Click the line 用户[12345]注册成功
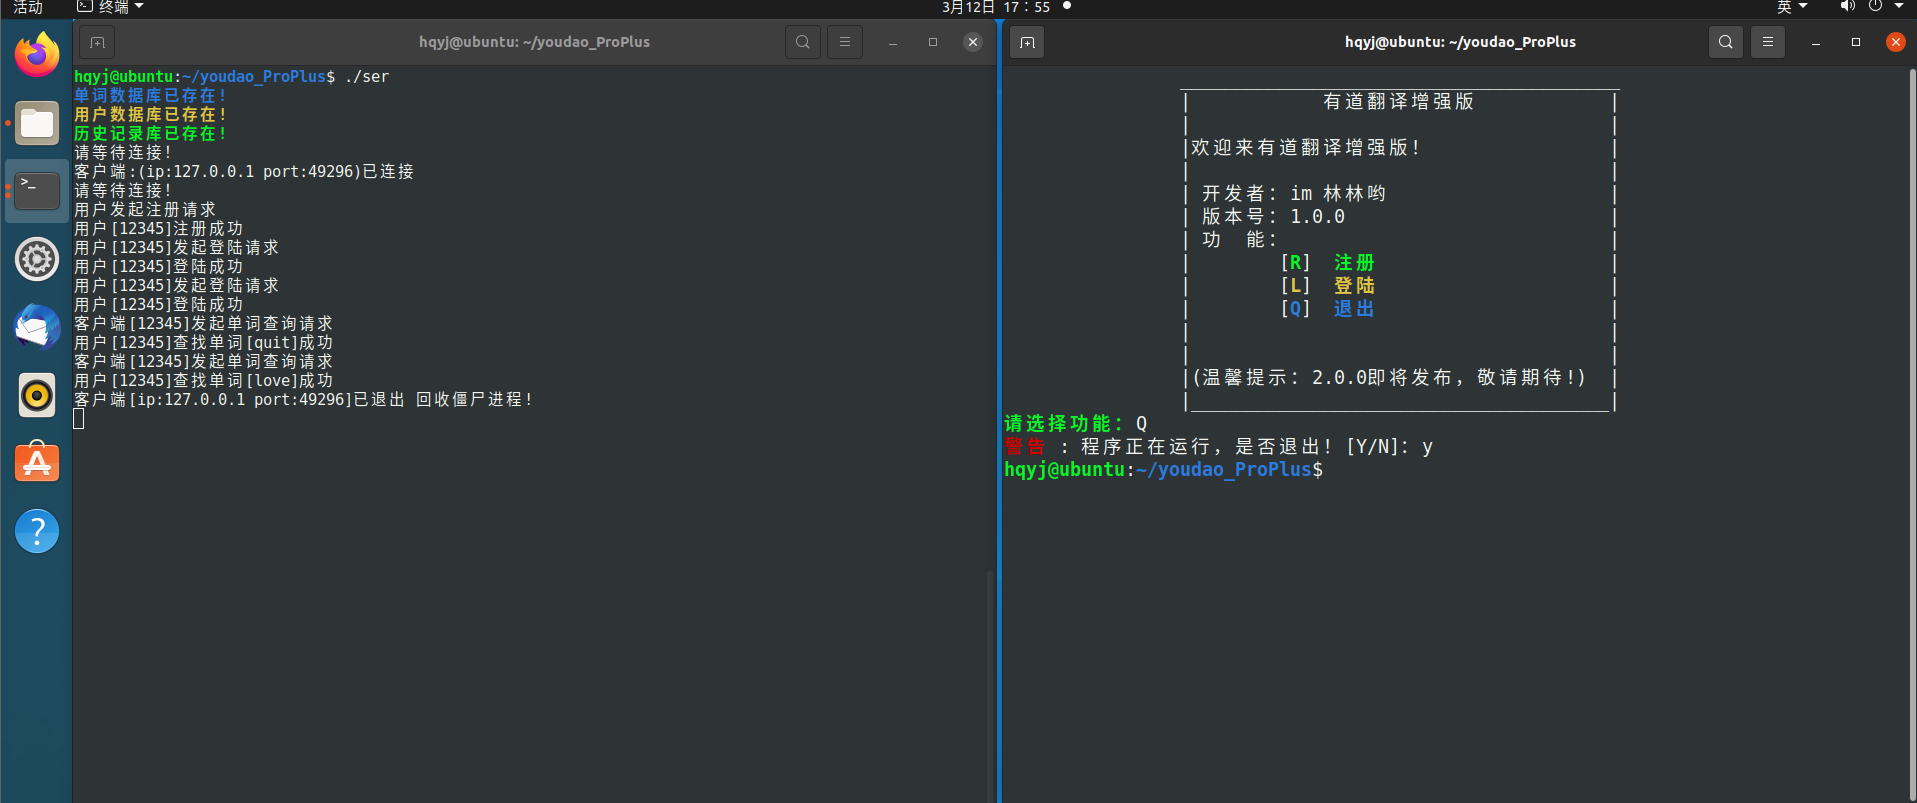The width and height of the screenshot is (1917, 803). [159, 228]
